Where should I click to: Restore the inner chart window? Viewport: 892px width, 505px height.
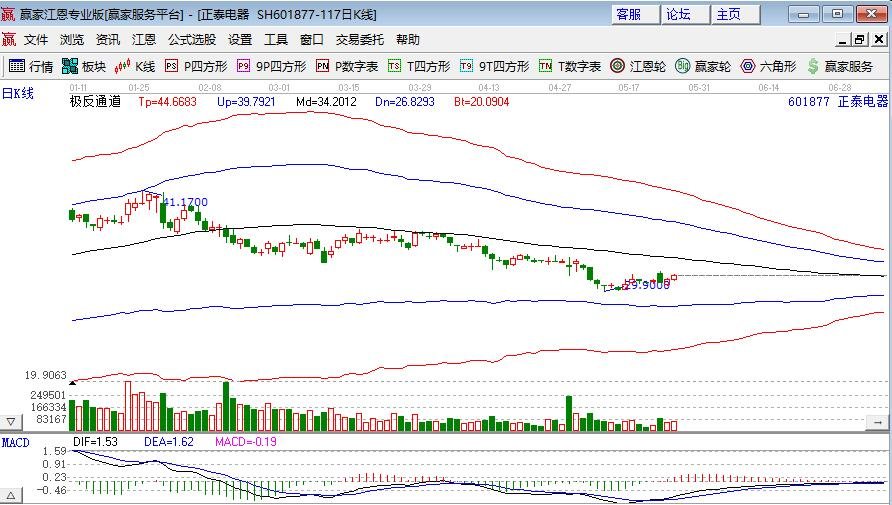860,40
